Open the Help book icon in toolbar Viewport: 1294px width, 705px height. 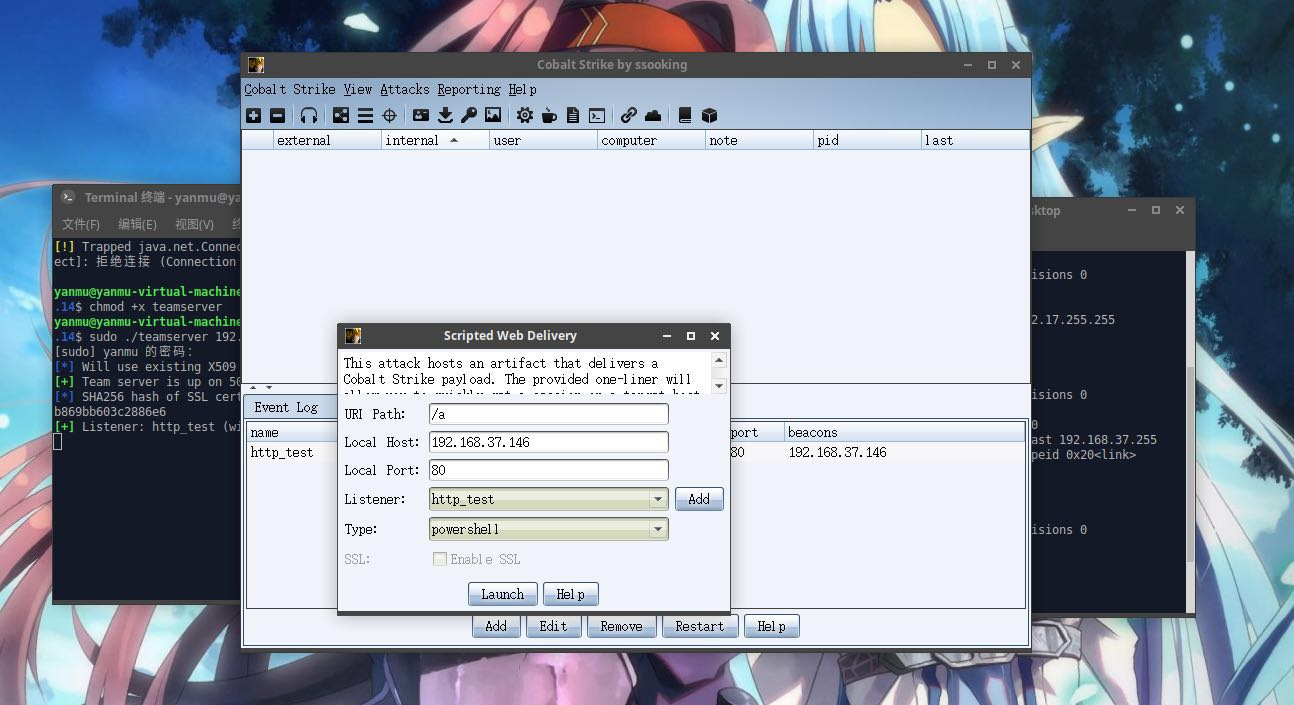pos(685,116)
